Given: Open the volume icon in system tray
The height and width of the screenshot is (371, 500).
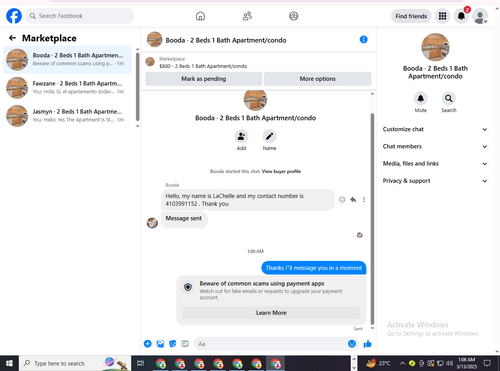Looking at the screenshot, I should click(450, 363).
